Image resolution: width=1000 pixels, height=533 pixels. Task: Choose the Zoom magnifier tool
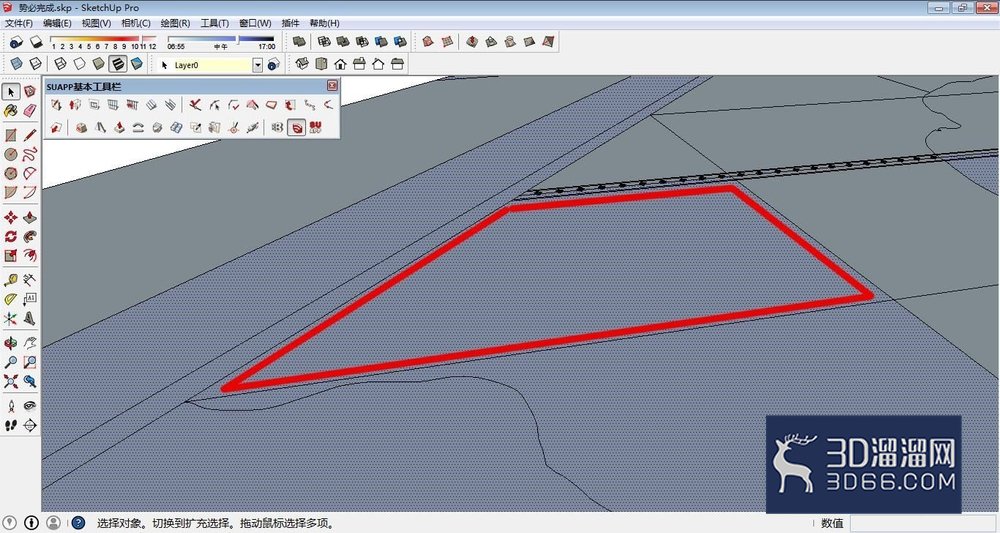(11, 362)
